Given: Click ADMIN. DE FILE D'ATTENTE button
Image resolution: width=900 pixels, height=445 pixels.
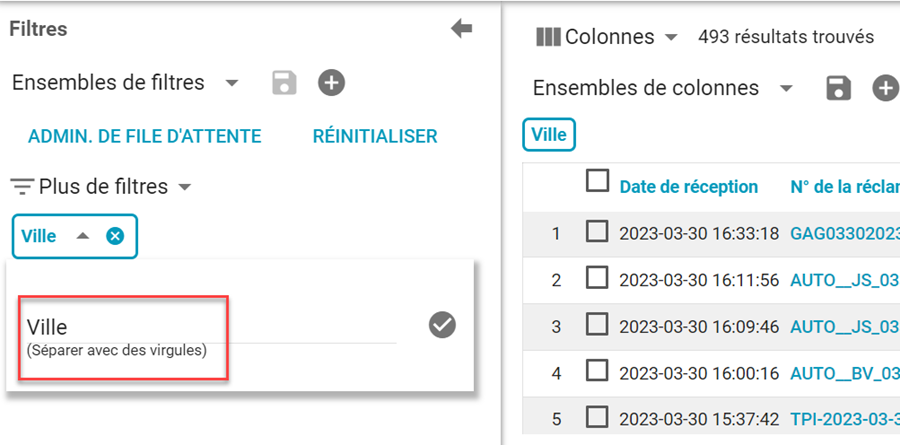Looking at the screenshot, I should (144, 136).
